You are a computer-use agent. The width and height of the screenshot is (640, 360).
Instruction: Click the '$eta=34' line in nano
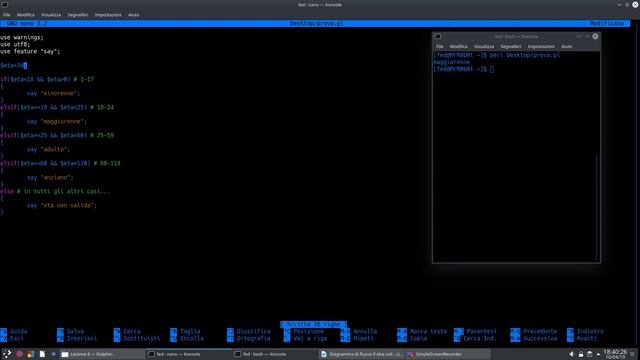[x=12, y=65]
